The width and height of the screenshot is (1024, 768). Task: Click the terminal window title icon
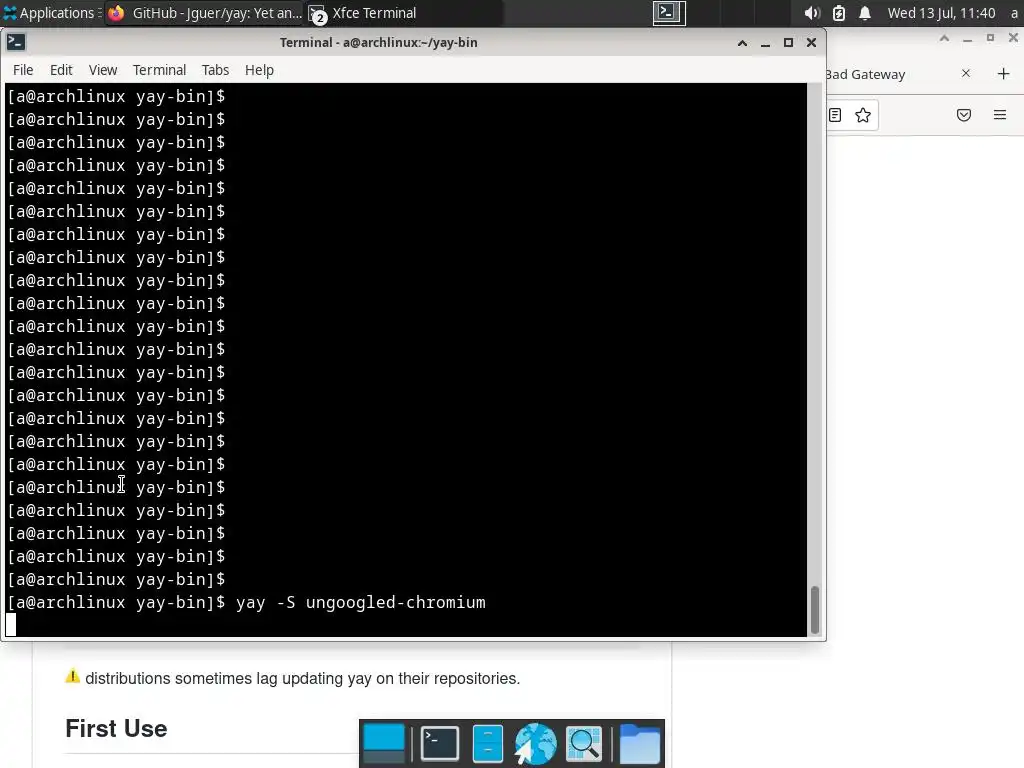coord(16,42)
